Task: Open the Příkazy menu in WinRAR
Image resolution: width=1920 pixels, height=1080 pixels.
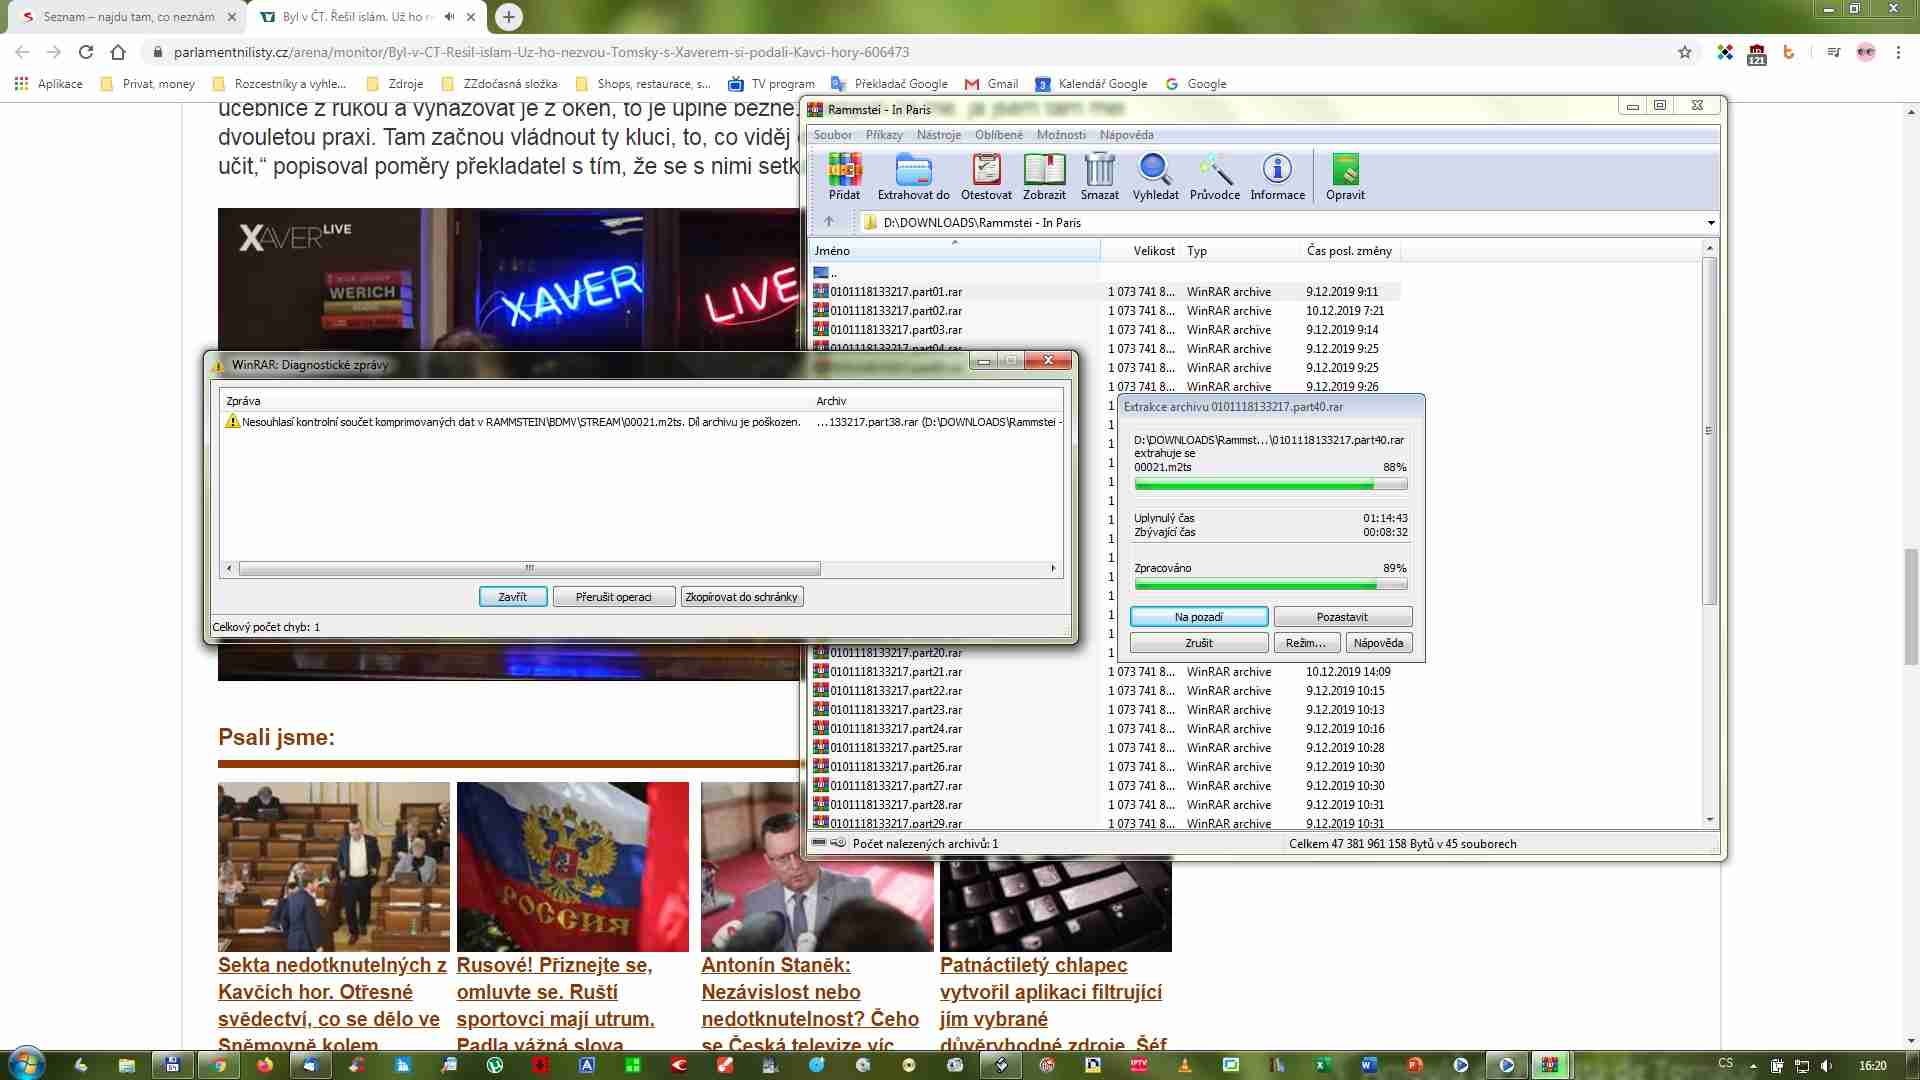Action: coord(883,135)
